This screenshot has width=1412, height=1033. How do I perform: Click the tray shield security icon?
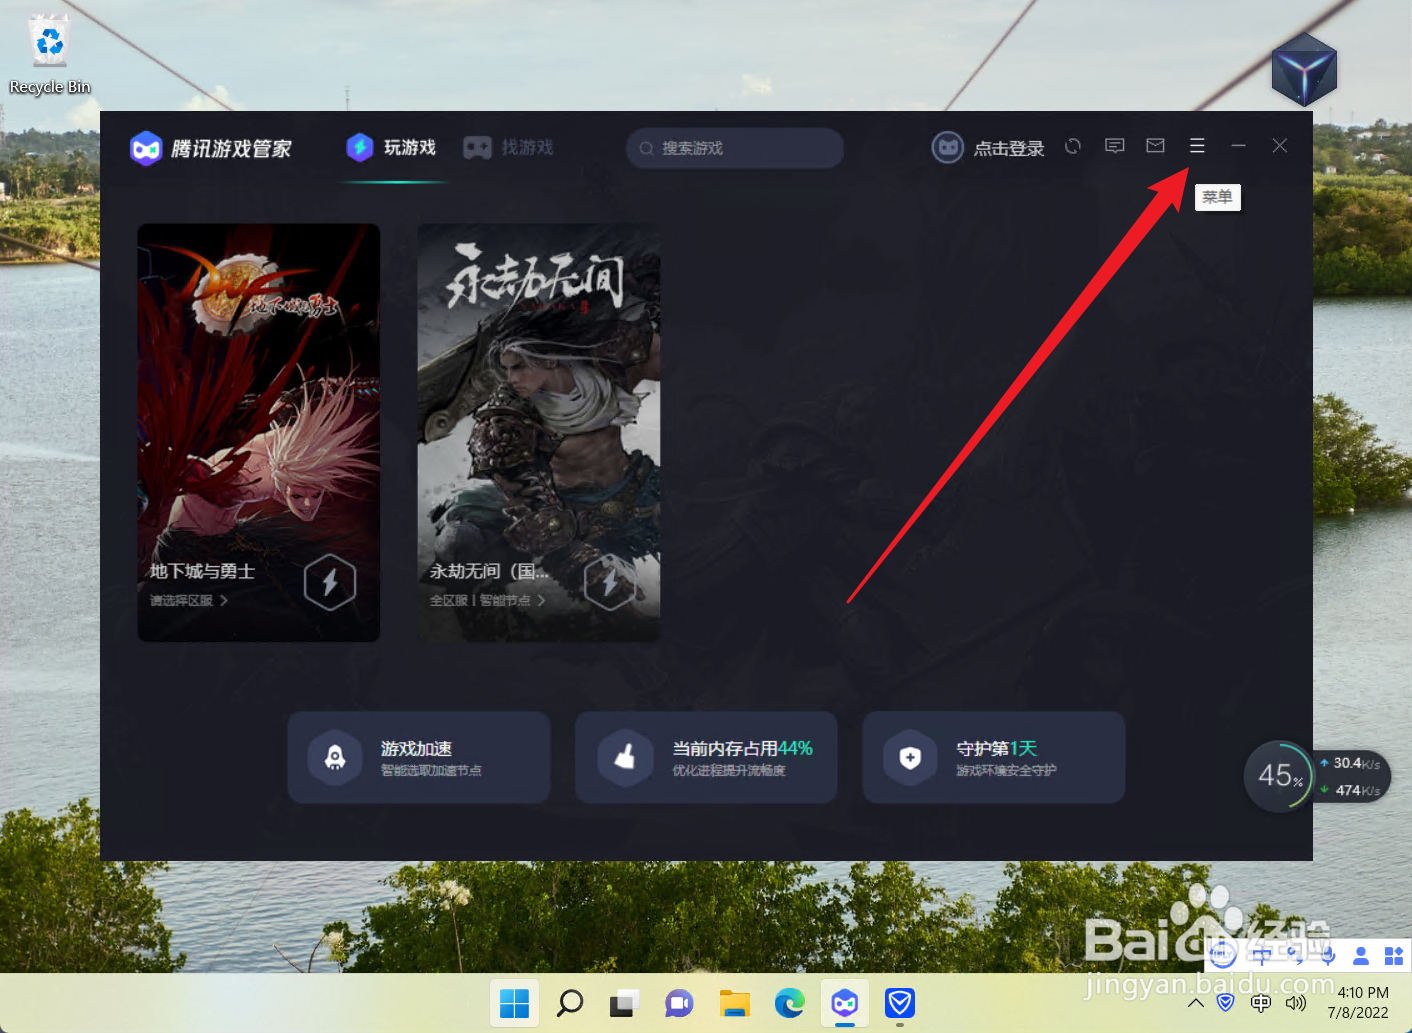tap(1226, 1003)
